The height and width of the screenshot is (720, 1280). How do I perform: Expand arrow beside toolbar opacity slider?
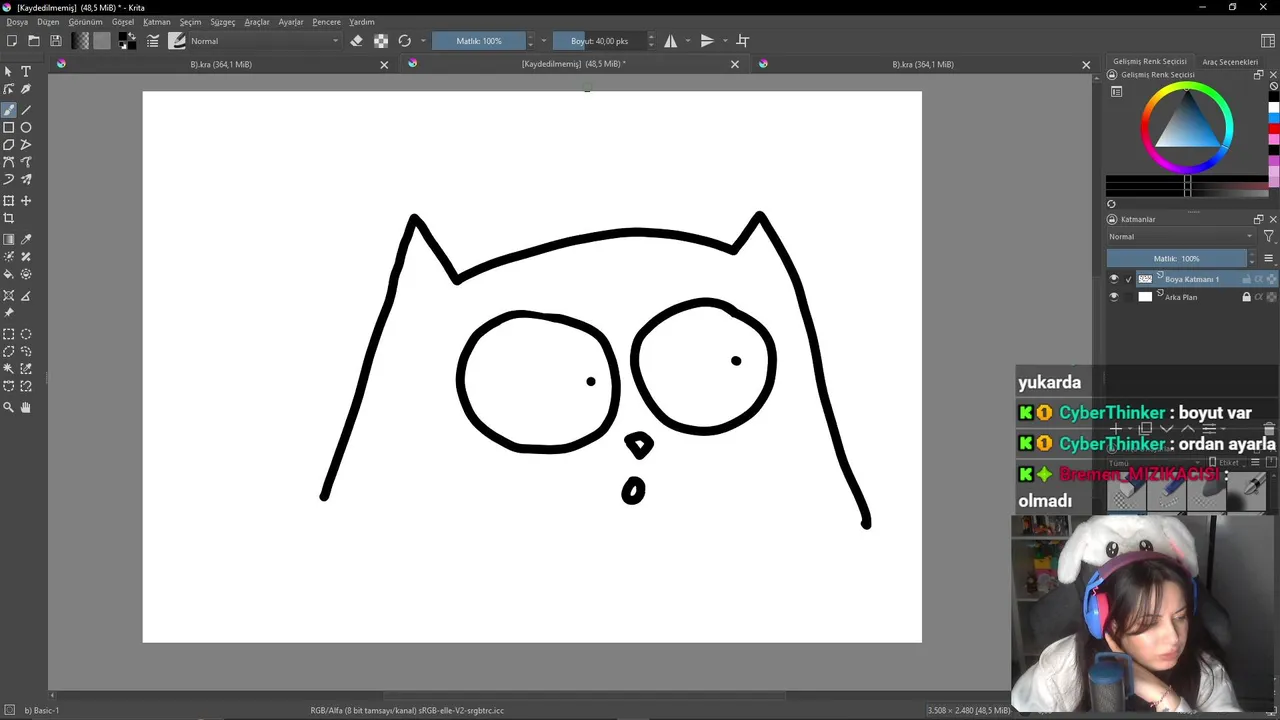543,41
